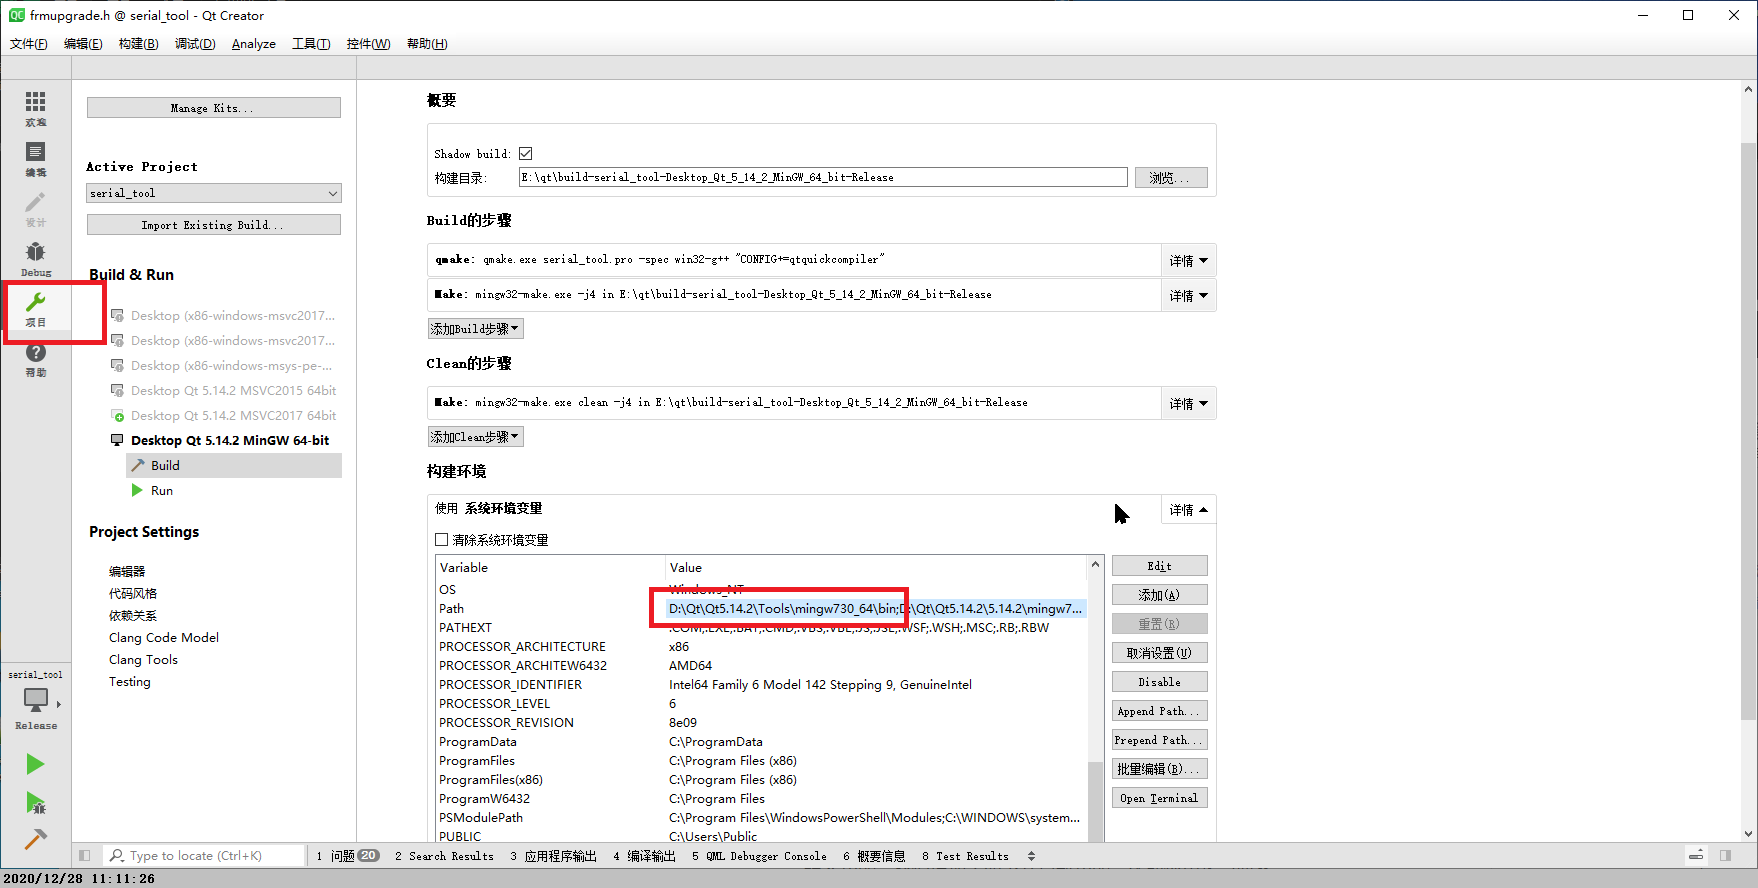Viewport: 1758px width, 888px height.
Task: Open the QML Debugger Console tab
Action: click(x=759, y=856)
